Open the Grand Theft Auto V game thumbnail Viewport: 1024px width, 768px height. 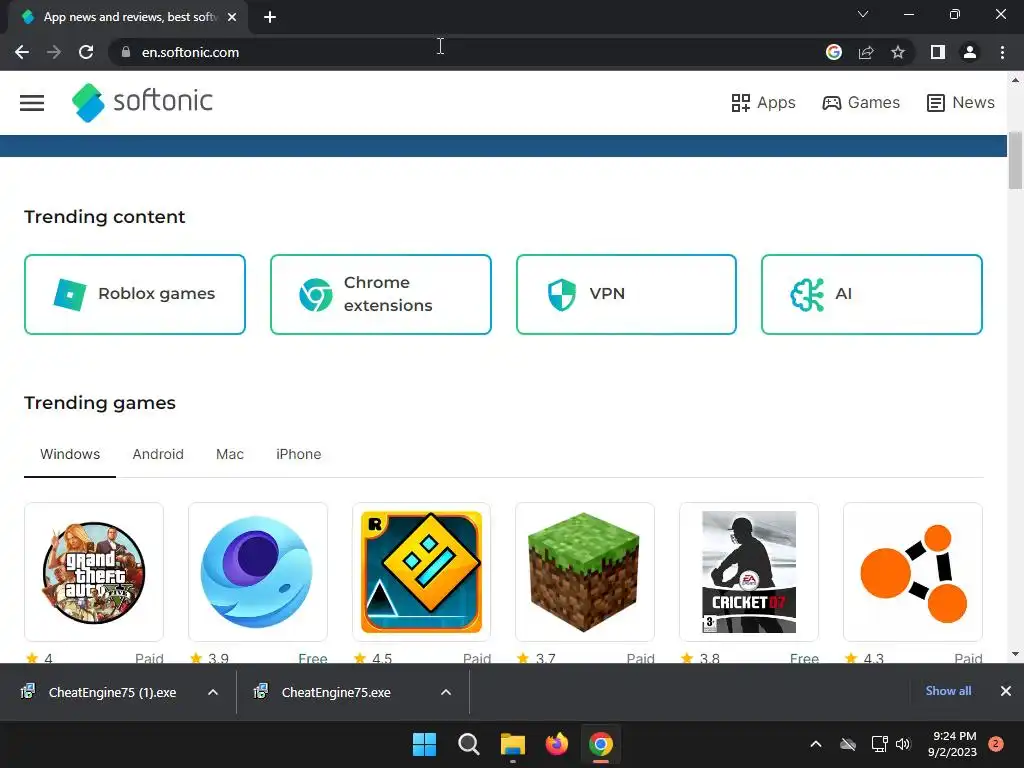coord(94,572)
